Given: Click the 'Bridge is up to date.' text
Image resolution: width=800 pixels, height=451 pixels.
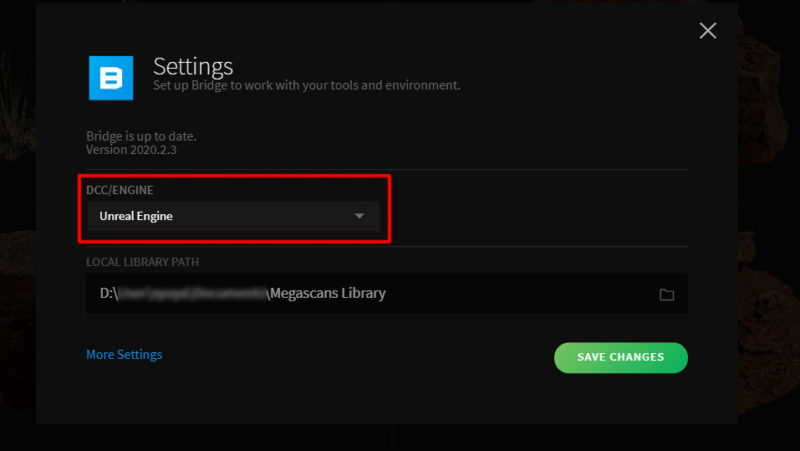Looking at the screenshot, I should [x=141, y=136].
